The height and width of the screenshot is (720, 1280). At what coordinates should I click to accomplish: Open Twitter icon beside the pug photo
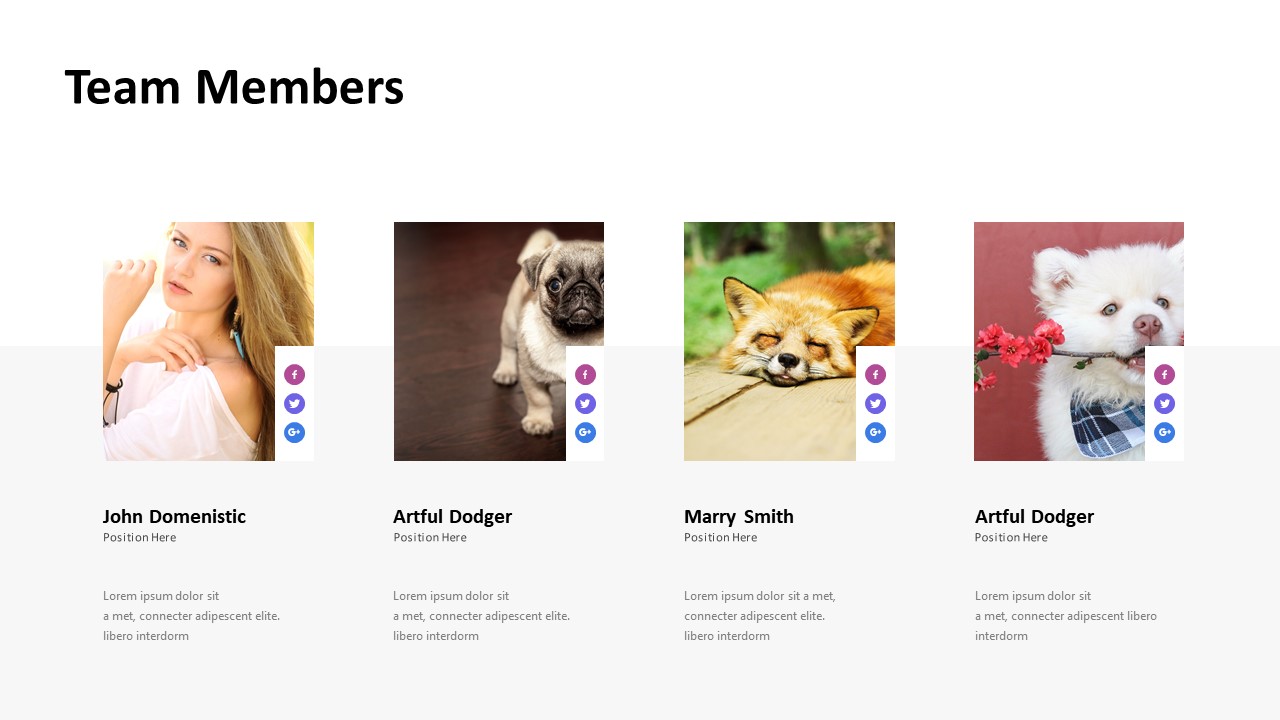point(585,404)
